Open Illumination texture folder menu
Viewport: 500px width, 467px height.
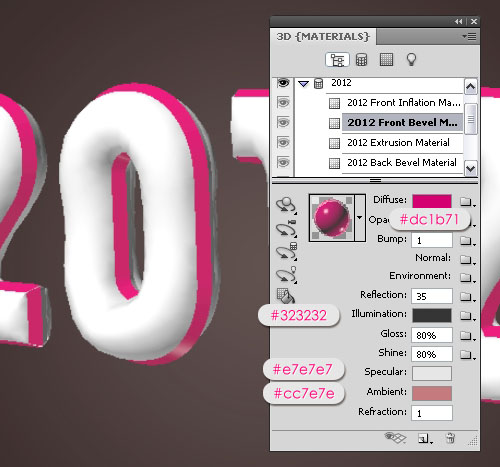pos(467,315)
